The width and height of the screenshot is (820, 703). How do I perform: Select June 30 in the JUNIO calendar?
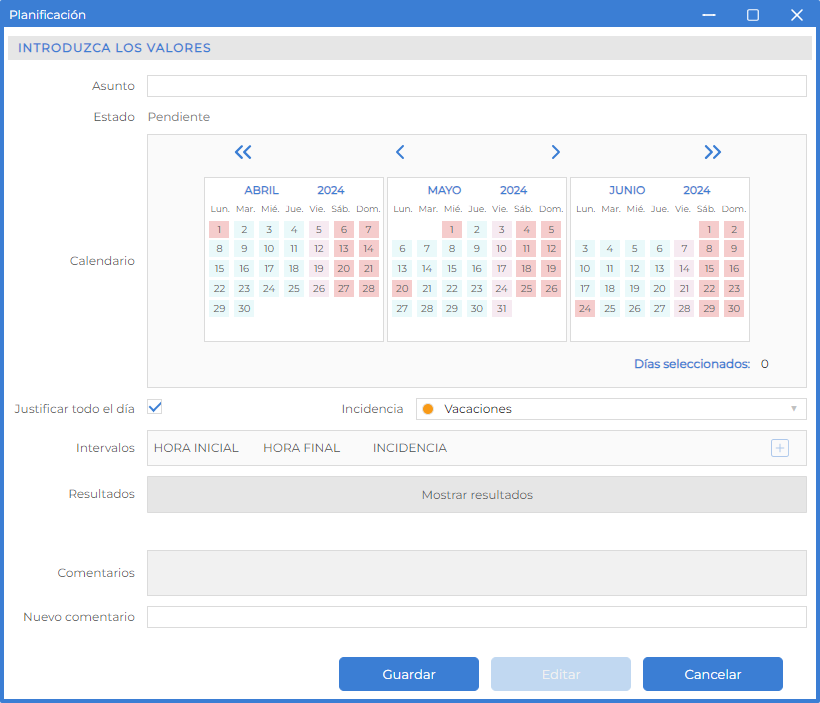(x=734, y=309)
